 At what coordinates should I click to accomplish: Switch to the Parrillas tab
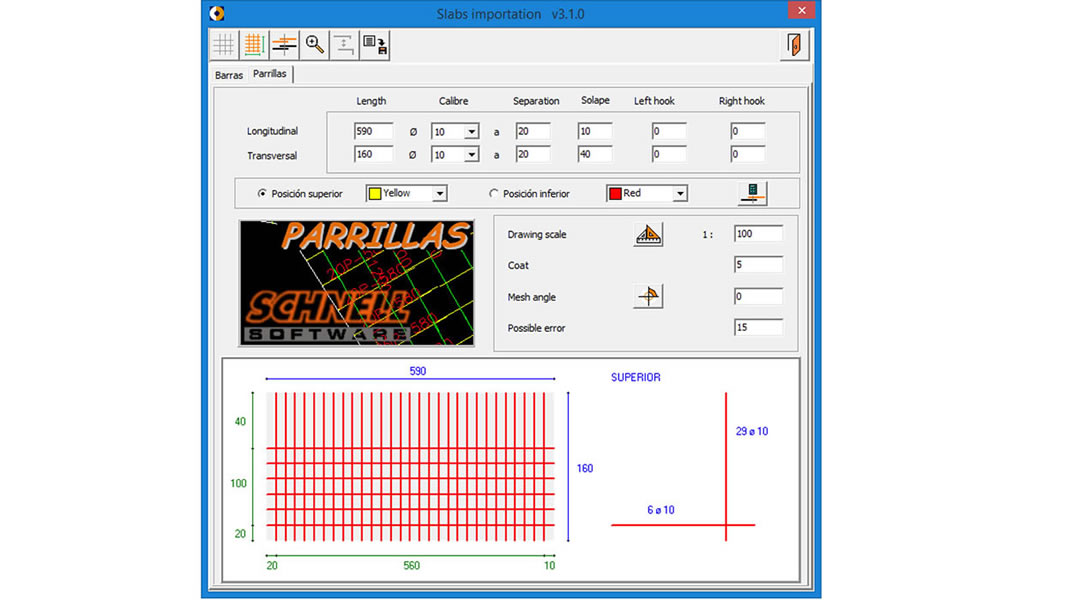270,73
